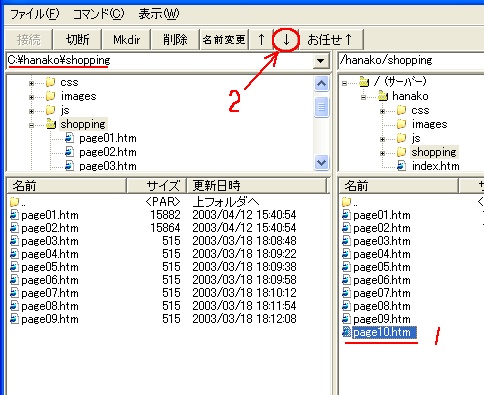Click the download down-arrow button
This screenshot has height=395, width=484.
pos(286,40)
